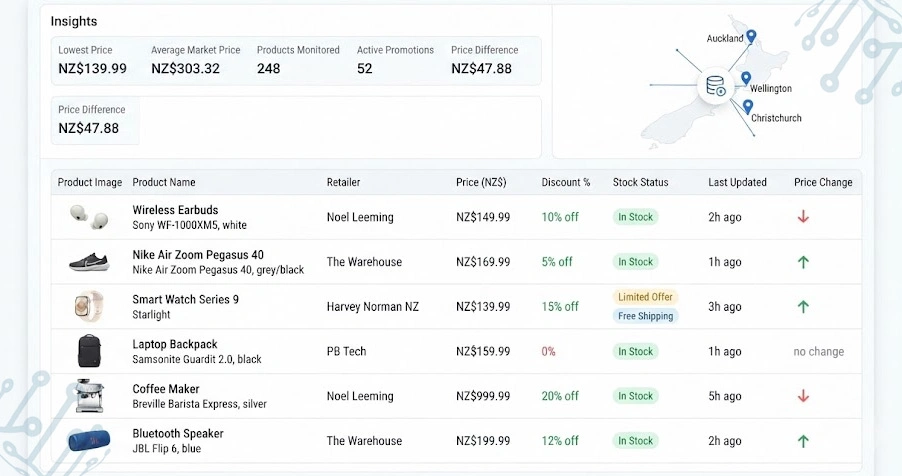The width and height of the screenshot is (902, 476).
Task: Click the green up arrow for Bluetooth Speaker
Action: coord(803,441)
